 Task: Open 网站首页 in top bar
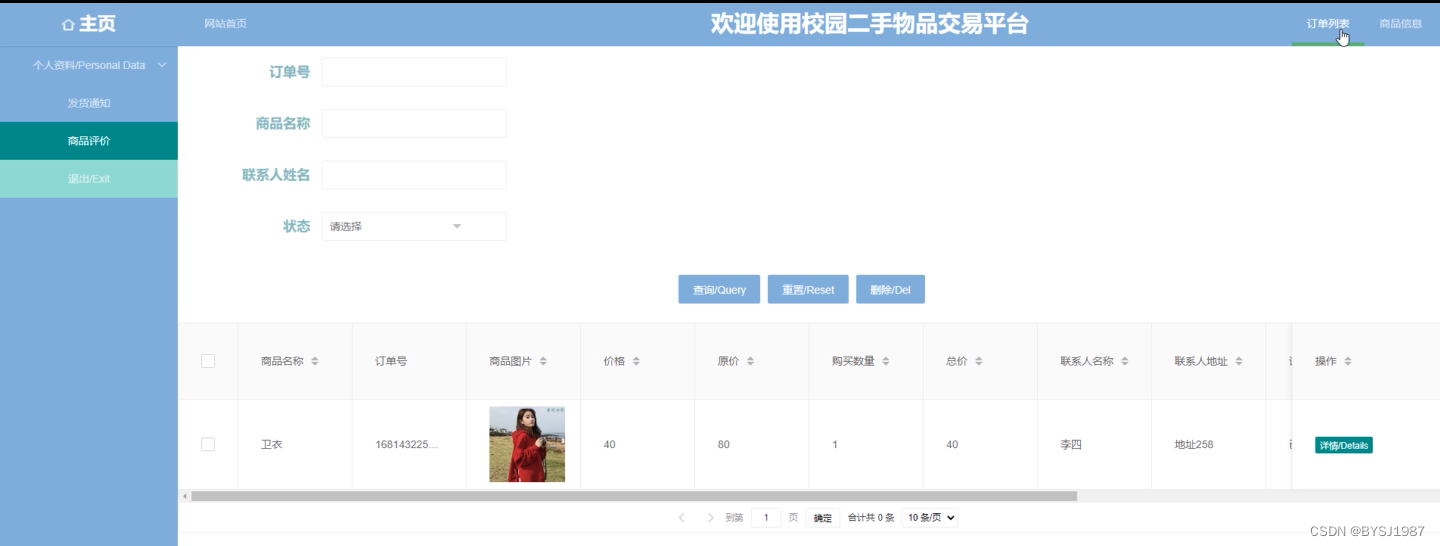pyautogui.click(x=225, y=24)
